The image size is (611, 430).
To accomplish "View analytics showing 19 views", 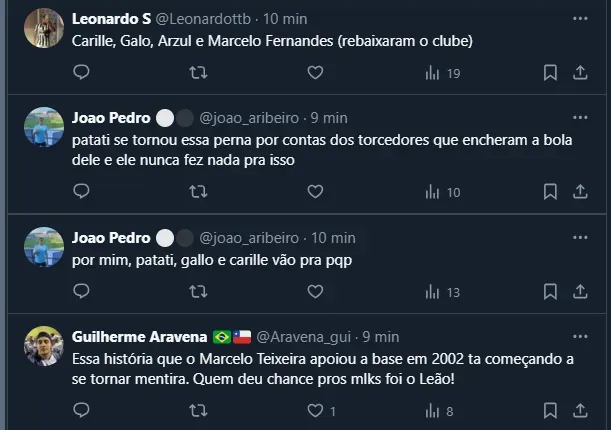I will coord(442,73).
